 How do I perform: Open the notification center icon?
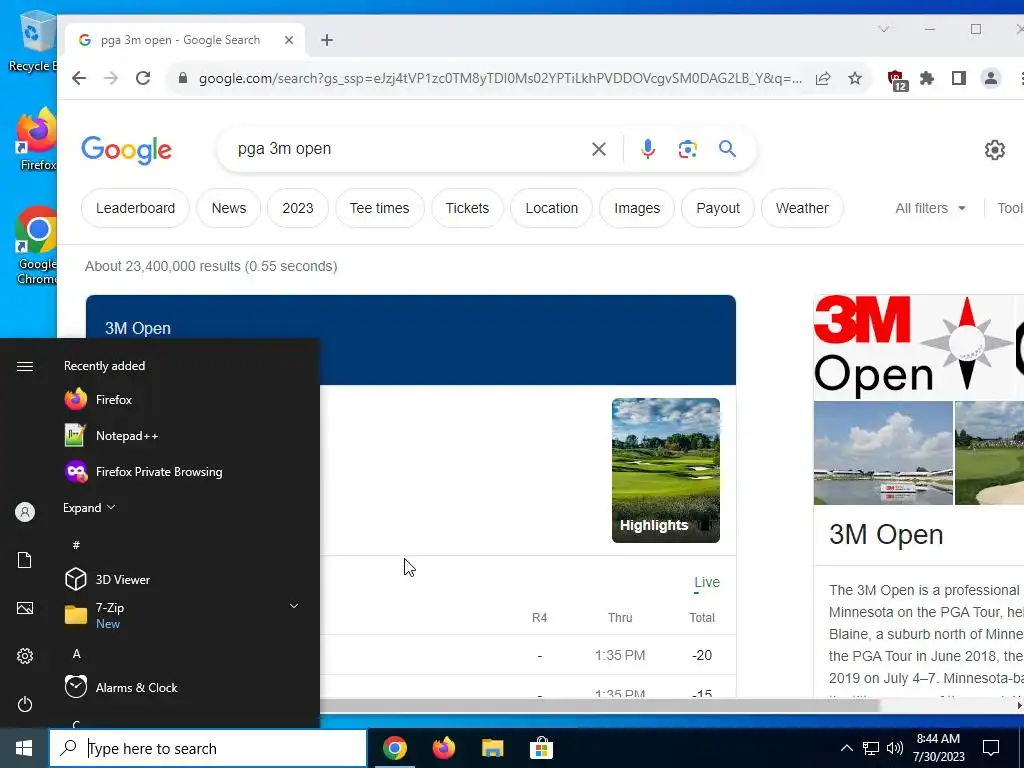tap(991, 748)
